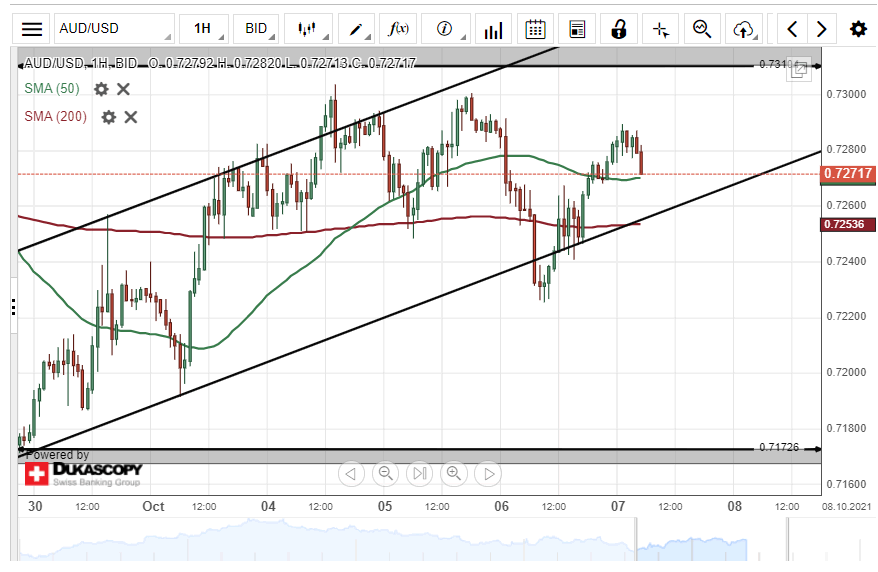Expand the AUD/USD instrument dropdown
Viewport: 878px width, 572px height.
click(112, 29)
